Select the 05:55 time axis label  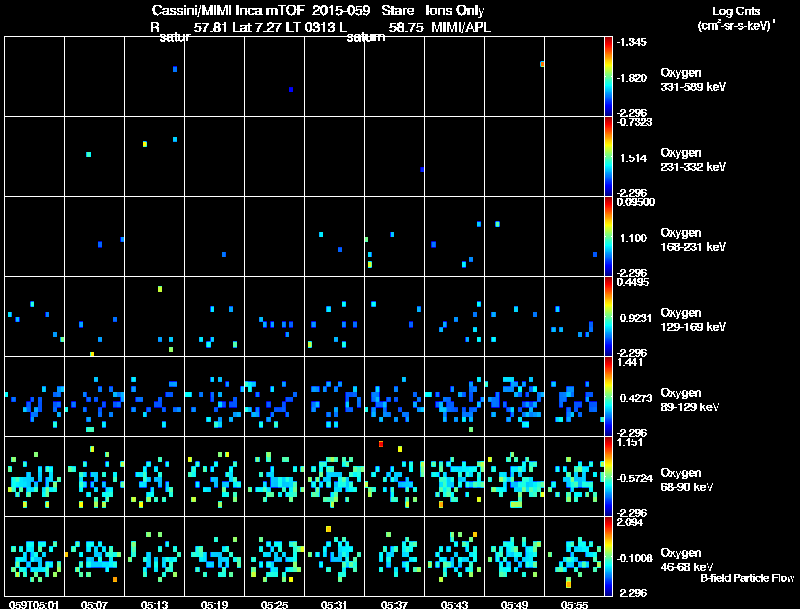[574, 604]
